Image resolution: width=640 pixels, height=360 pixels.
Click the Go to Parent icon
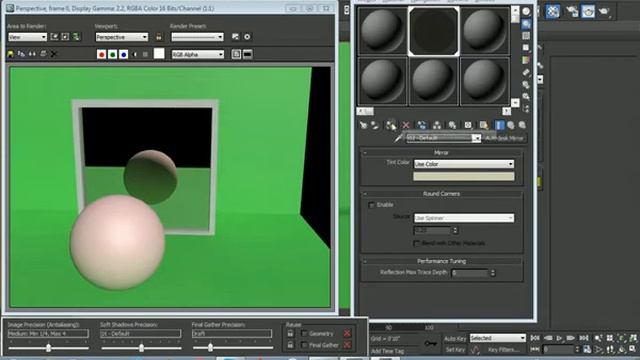coord(511,125)
